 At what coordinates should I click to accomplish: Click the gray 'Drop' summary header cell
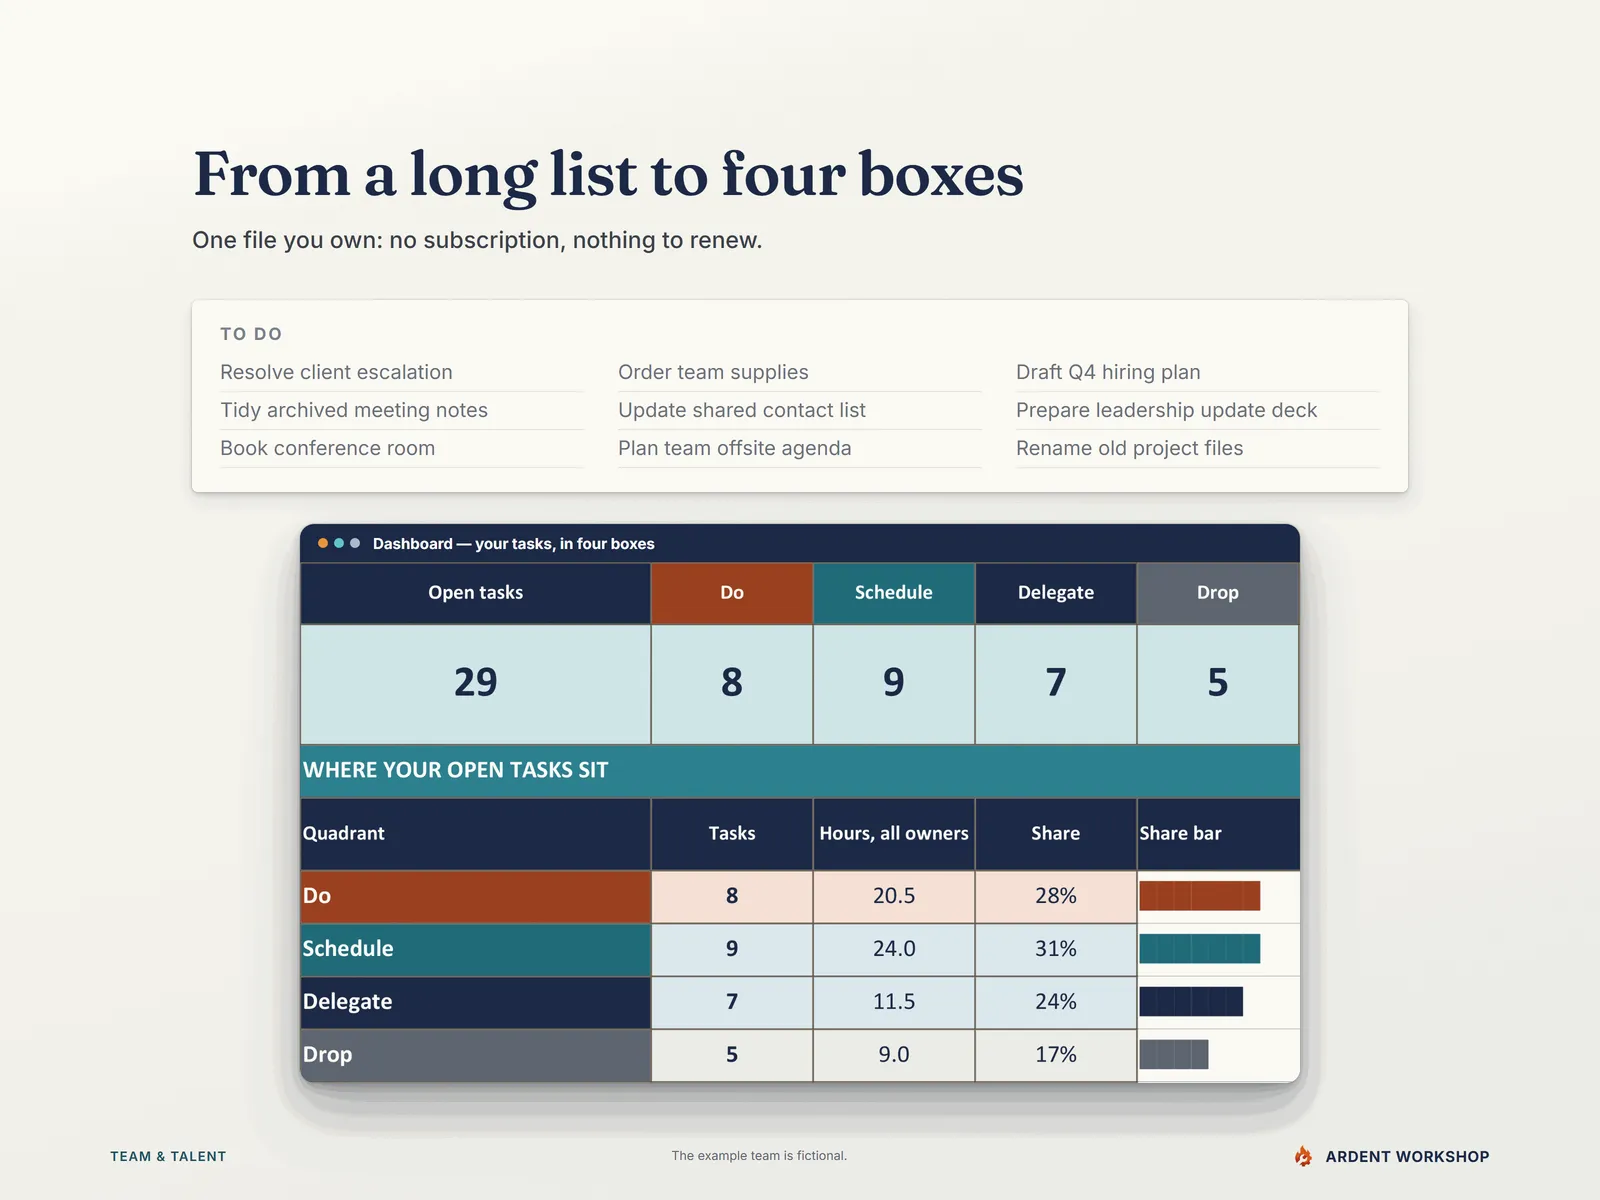[1218, 593]
